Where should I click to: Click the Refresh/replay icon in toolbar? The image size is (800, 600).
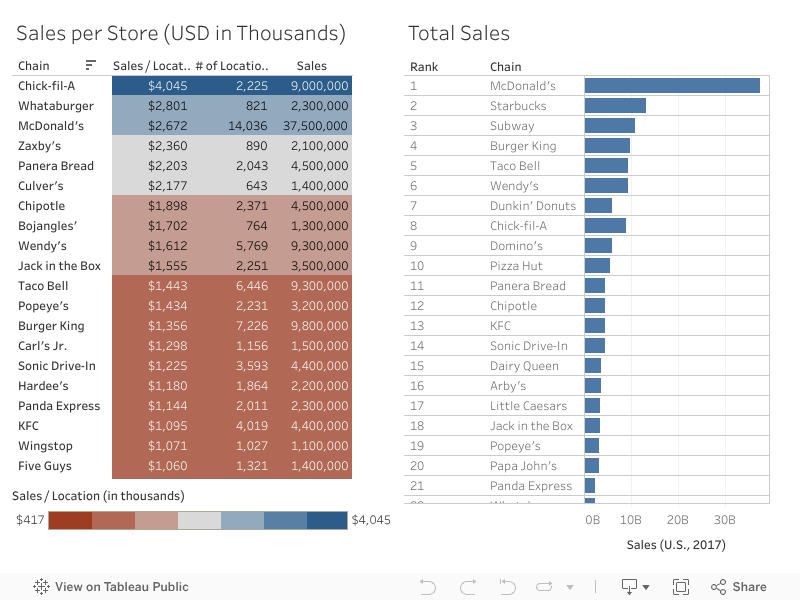click(x=544, y=587)
